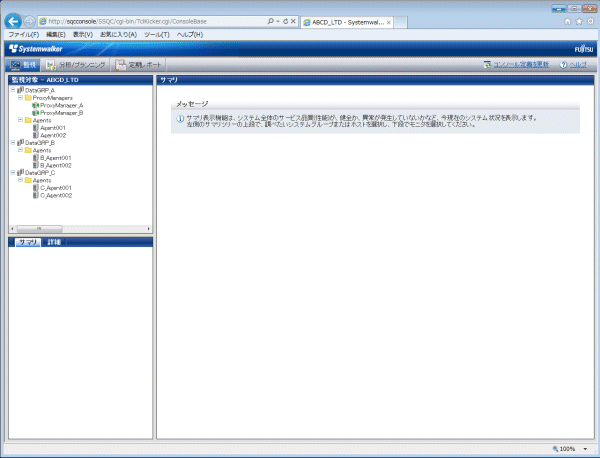Click コンソール定義を更新 link
This screenshot has height=458, width=600.
coord(521,65)
